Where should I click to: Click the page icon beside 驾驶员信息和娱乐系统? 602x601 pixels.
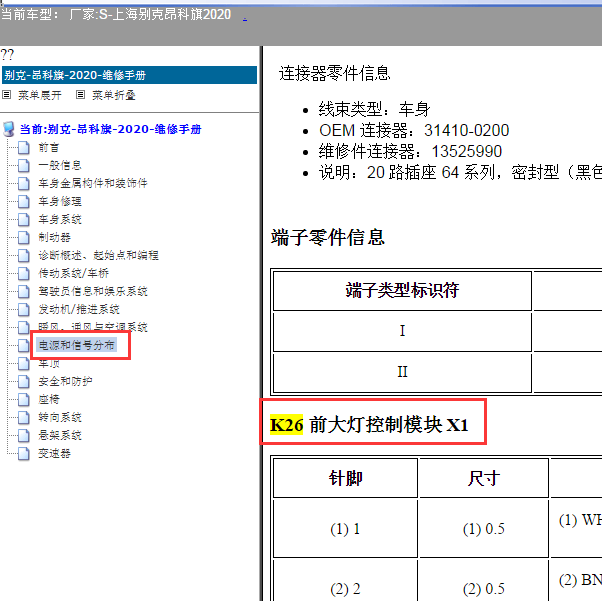point(24,291)
